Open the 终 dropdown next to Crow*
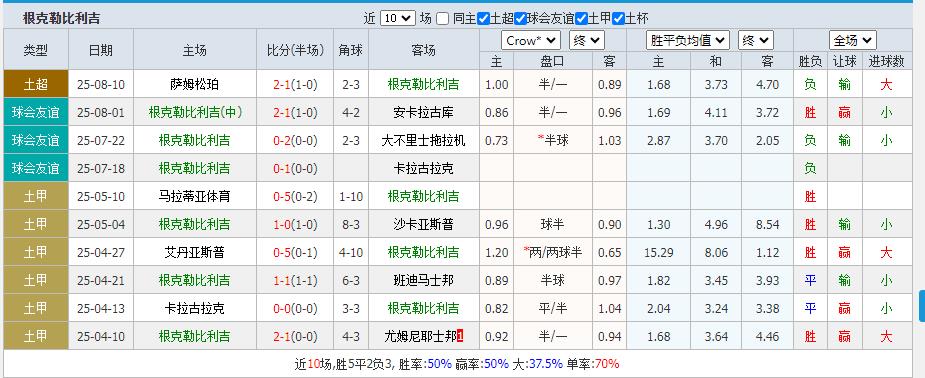Viewport: 925px width, 378px height. point(586,41)
